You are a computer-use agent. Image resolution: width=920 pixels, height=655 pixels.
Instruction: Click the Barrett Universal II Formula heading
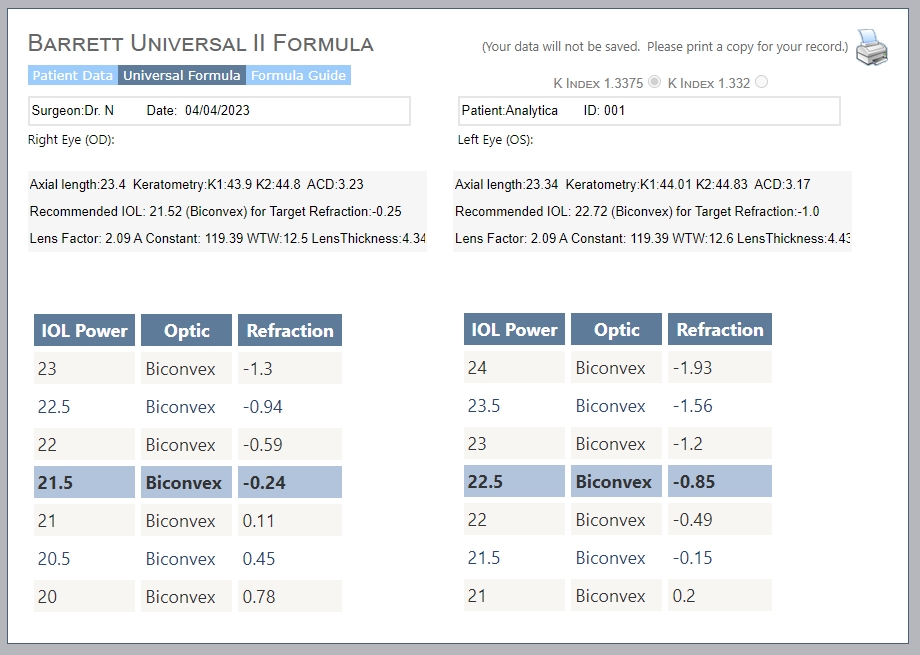[201, 43]
